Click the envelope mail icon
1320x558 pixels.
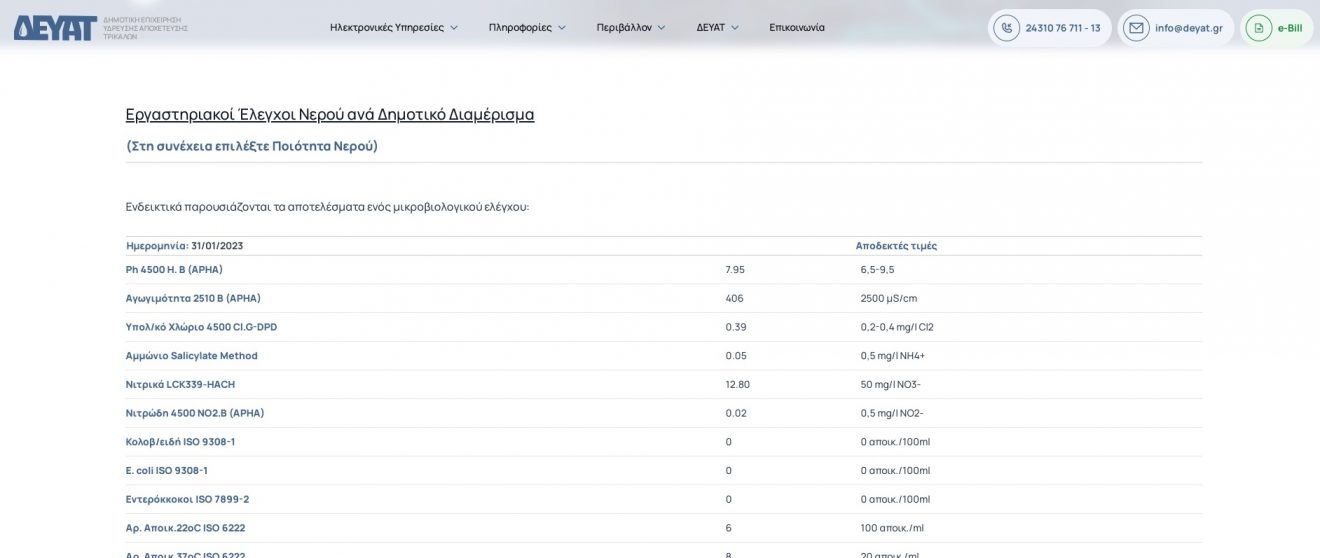(x=1136, y=28)
